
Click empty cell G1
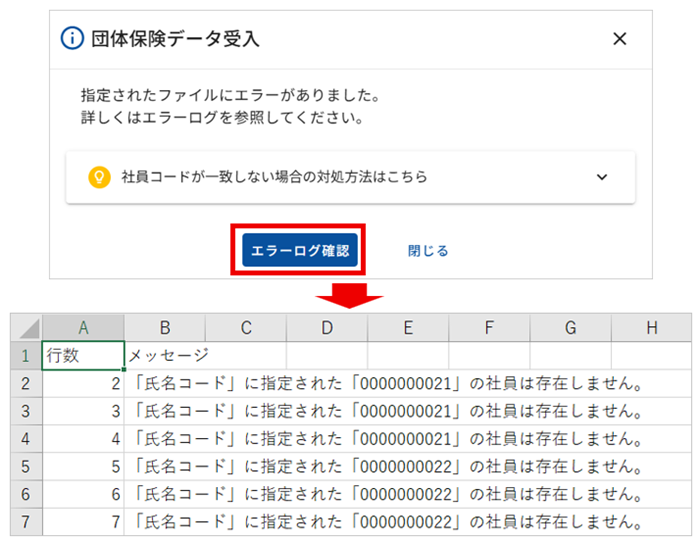[x=571, y=356]
